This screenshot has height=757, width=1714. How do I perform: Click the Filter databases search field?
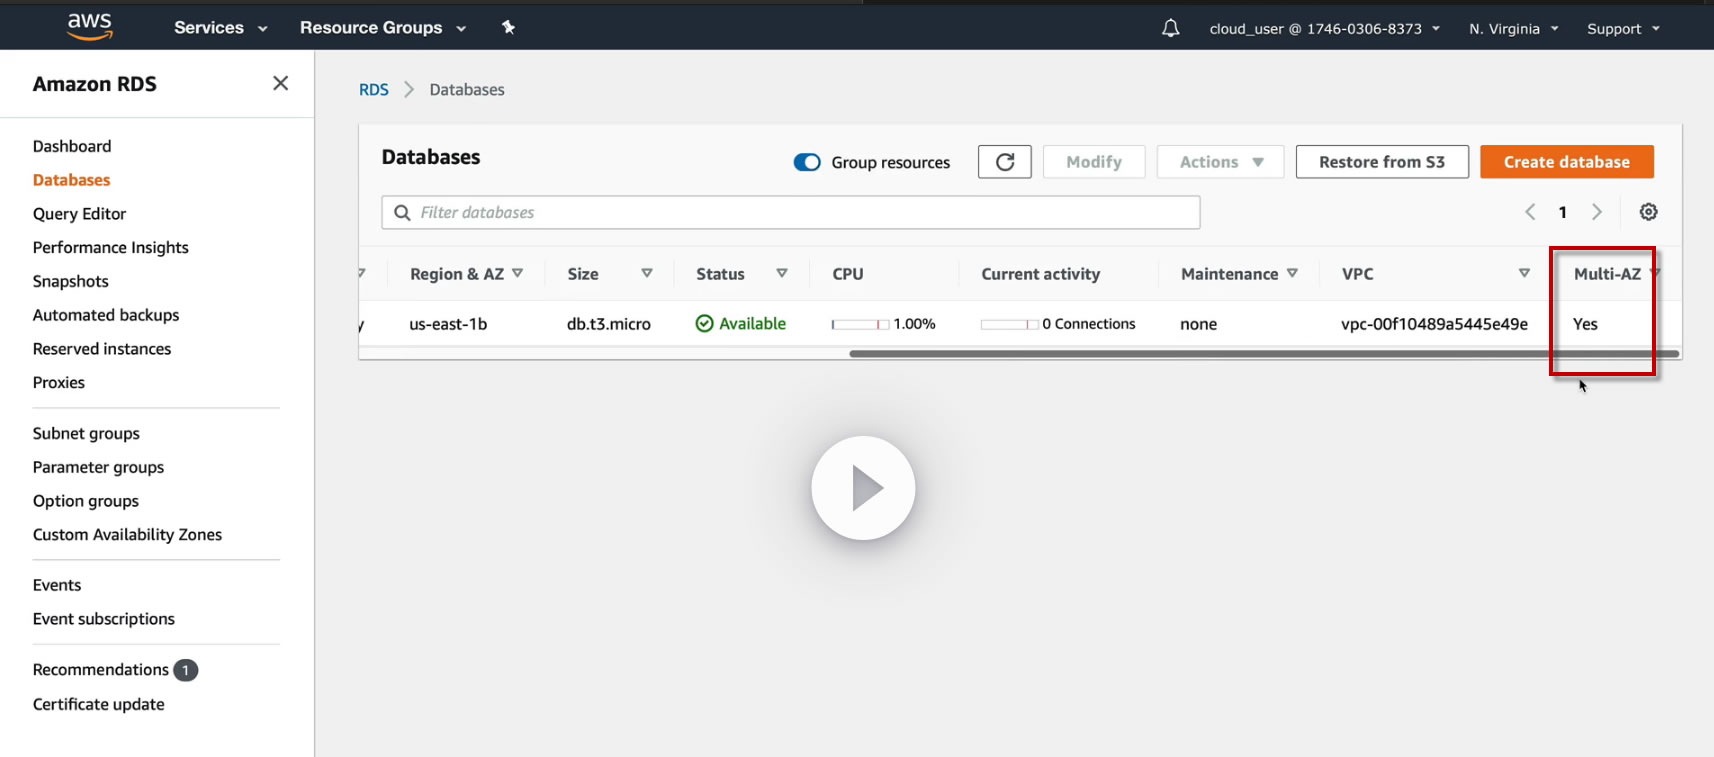791,213
